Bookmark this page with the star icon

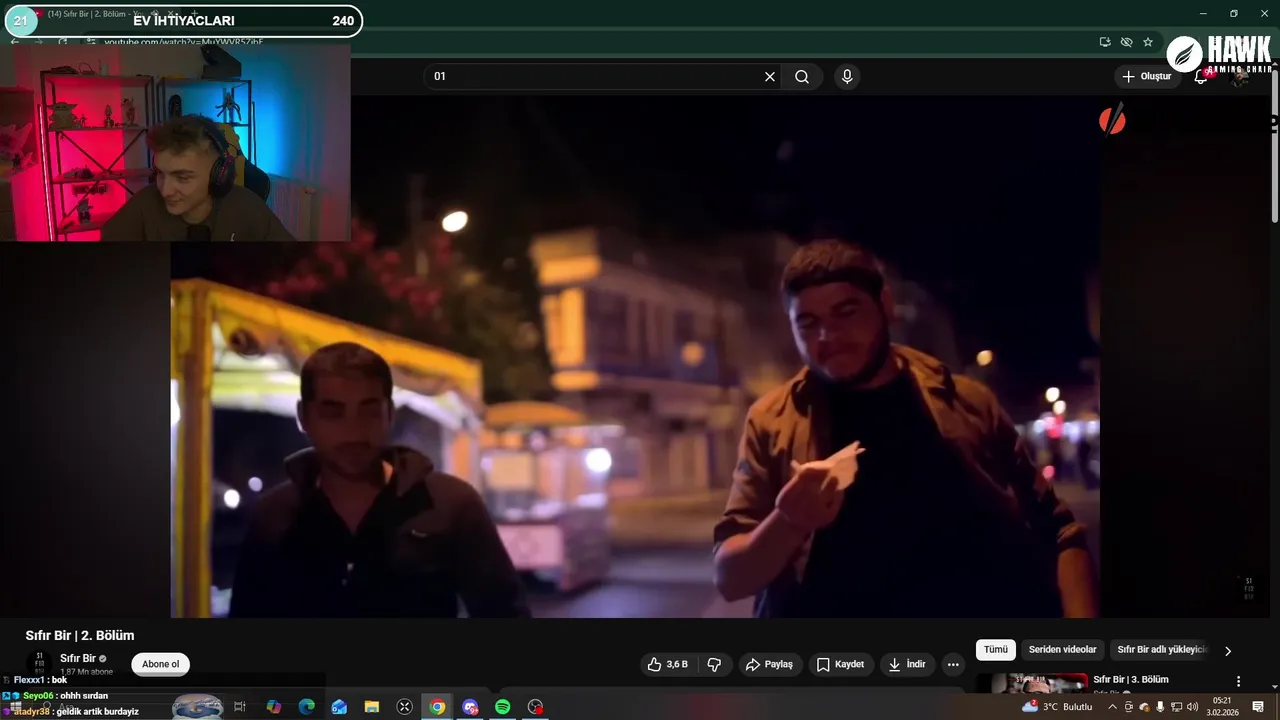1148,42
